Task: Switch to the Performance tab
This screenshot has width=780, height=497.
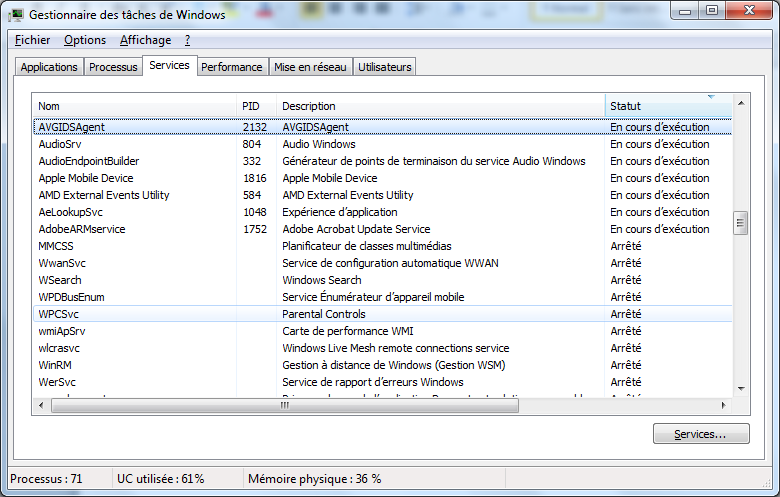Action: click(x=231, y=67)
